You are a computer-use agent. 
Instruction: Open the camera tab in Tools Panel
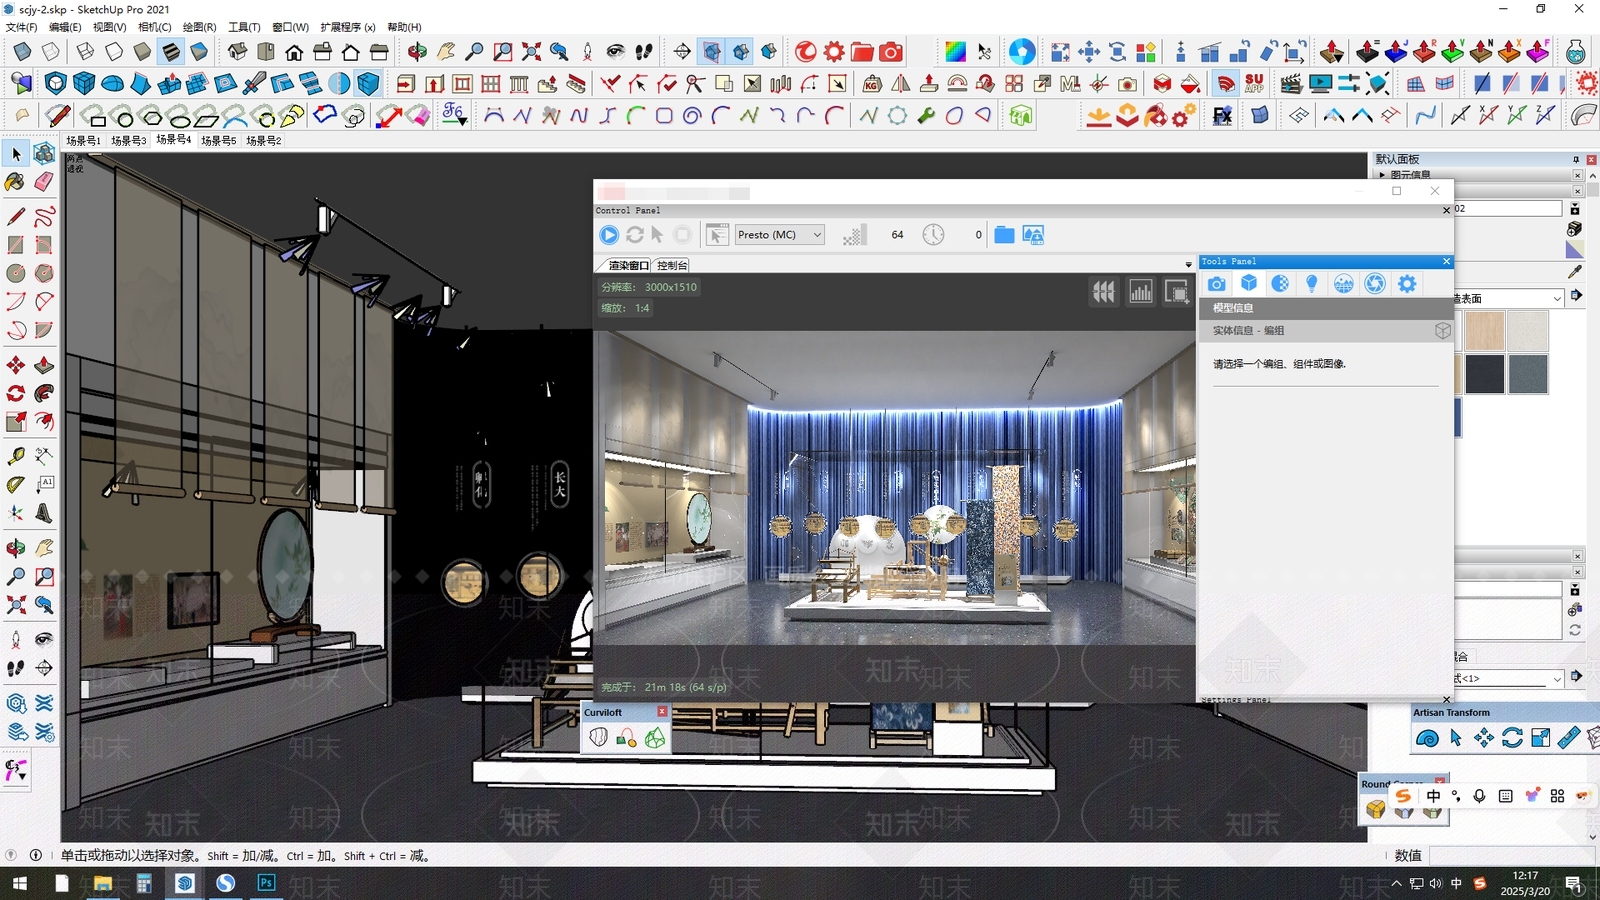click(x=1217, y=284)
